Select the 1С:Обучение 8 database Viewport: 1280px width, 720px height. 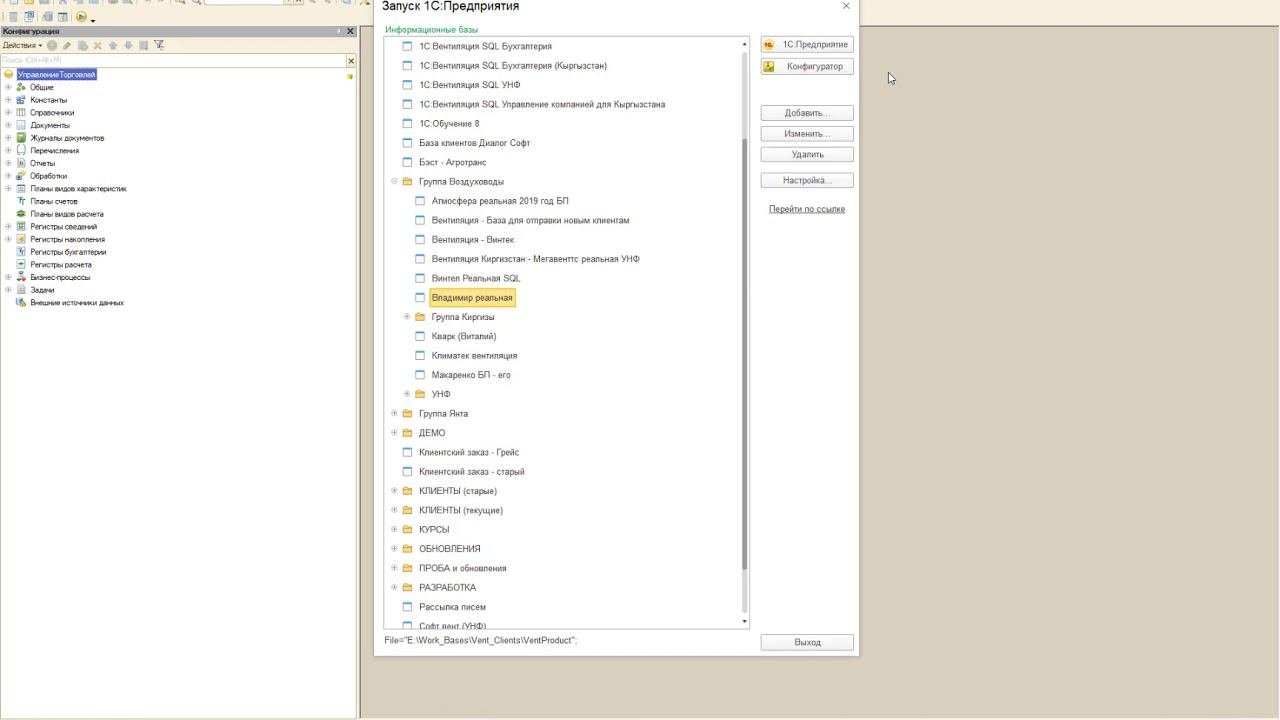pos(449,124)
